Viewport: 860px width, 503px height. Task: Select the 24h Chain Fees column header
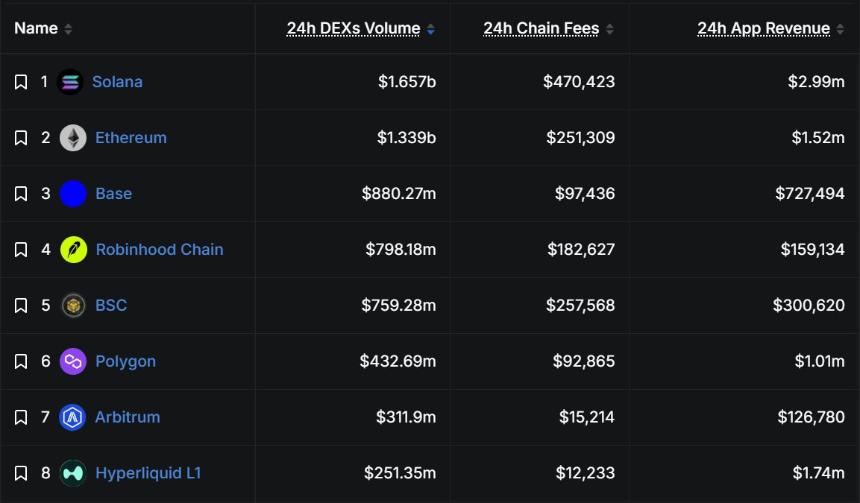[x=541, y=28]
